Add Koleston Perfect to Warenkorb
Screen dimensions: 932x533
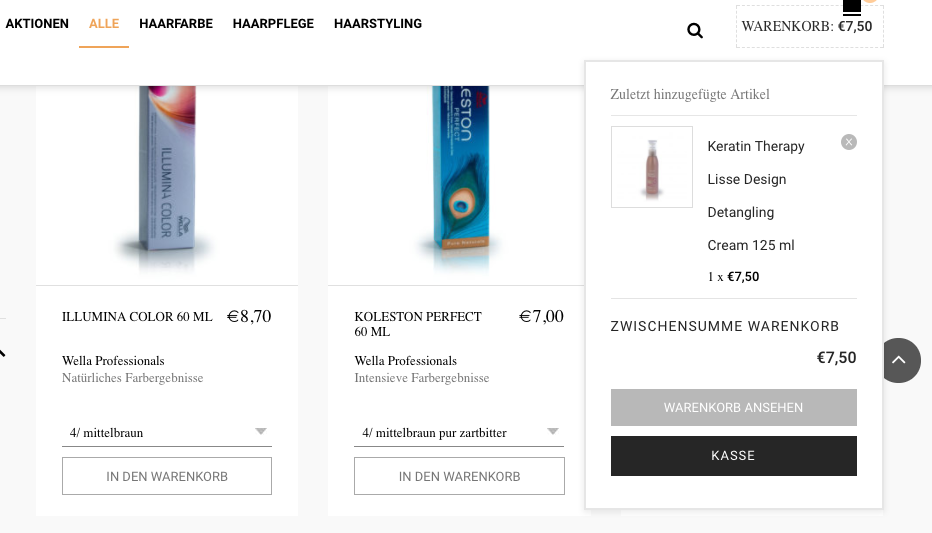[x=459, y=477]
